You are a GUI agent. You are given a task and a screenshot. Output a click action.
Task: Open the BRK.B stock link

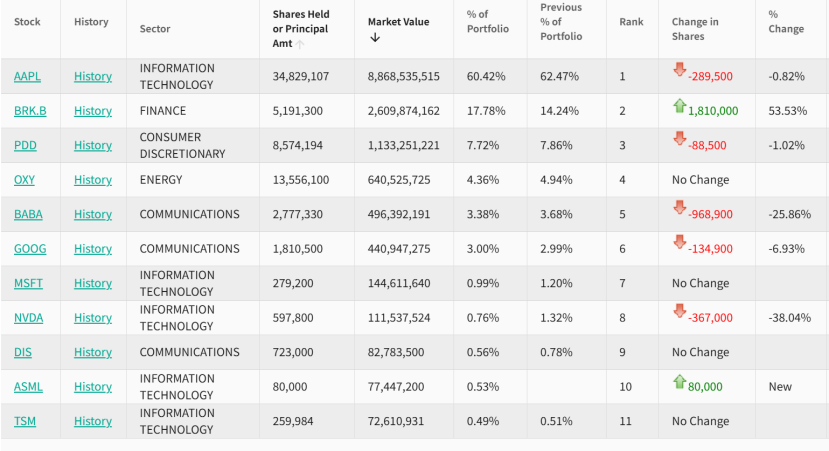(30, 111)
